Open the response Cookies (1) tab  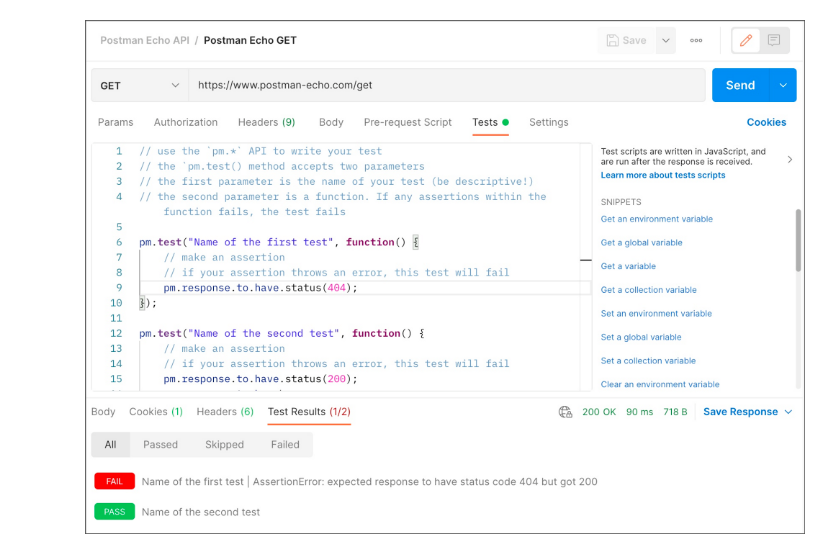[x=156, y=412]
